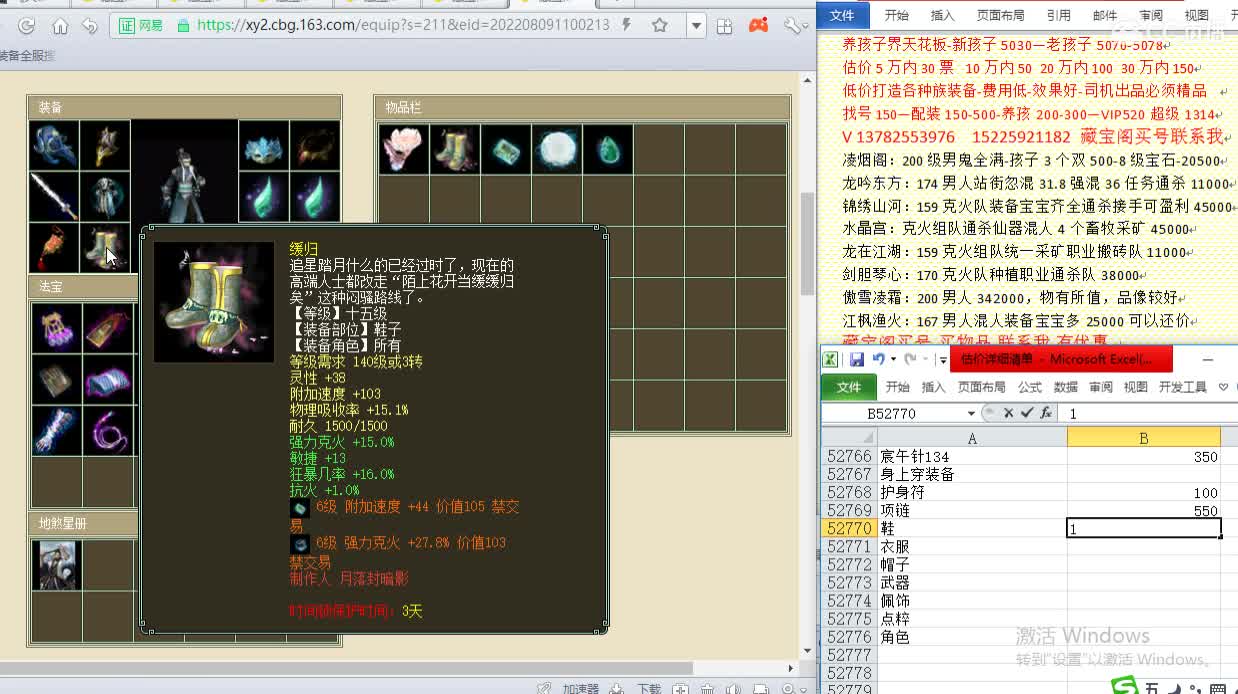
Task: Open the browser extensions grid icon
Action: point(725,26)
